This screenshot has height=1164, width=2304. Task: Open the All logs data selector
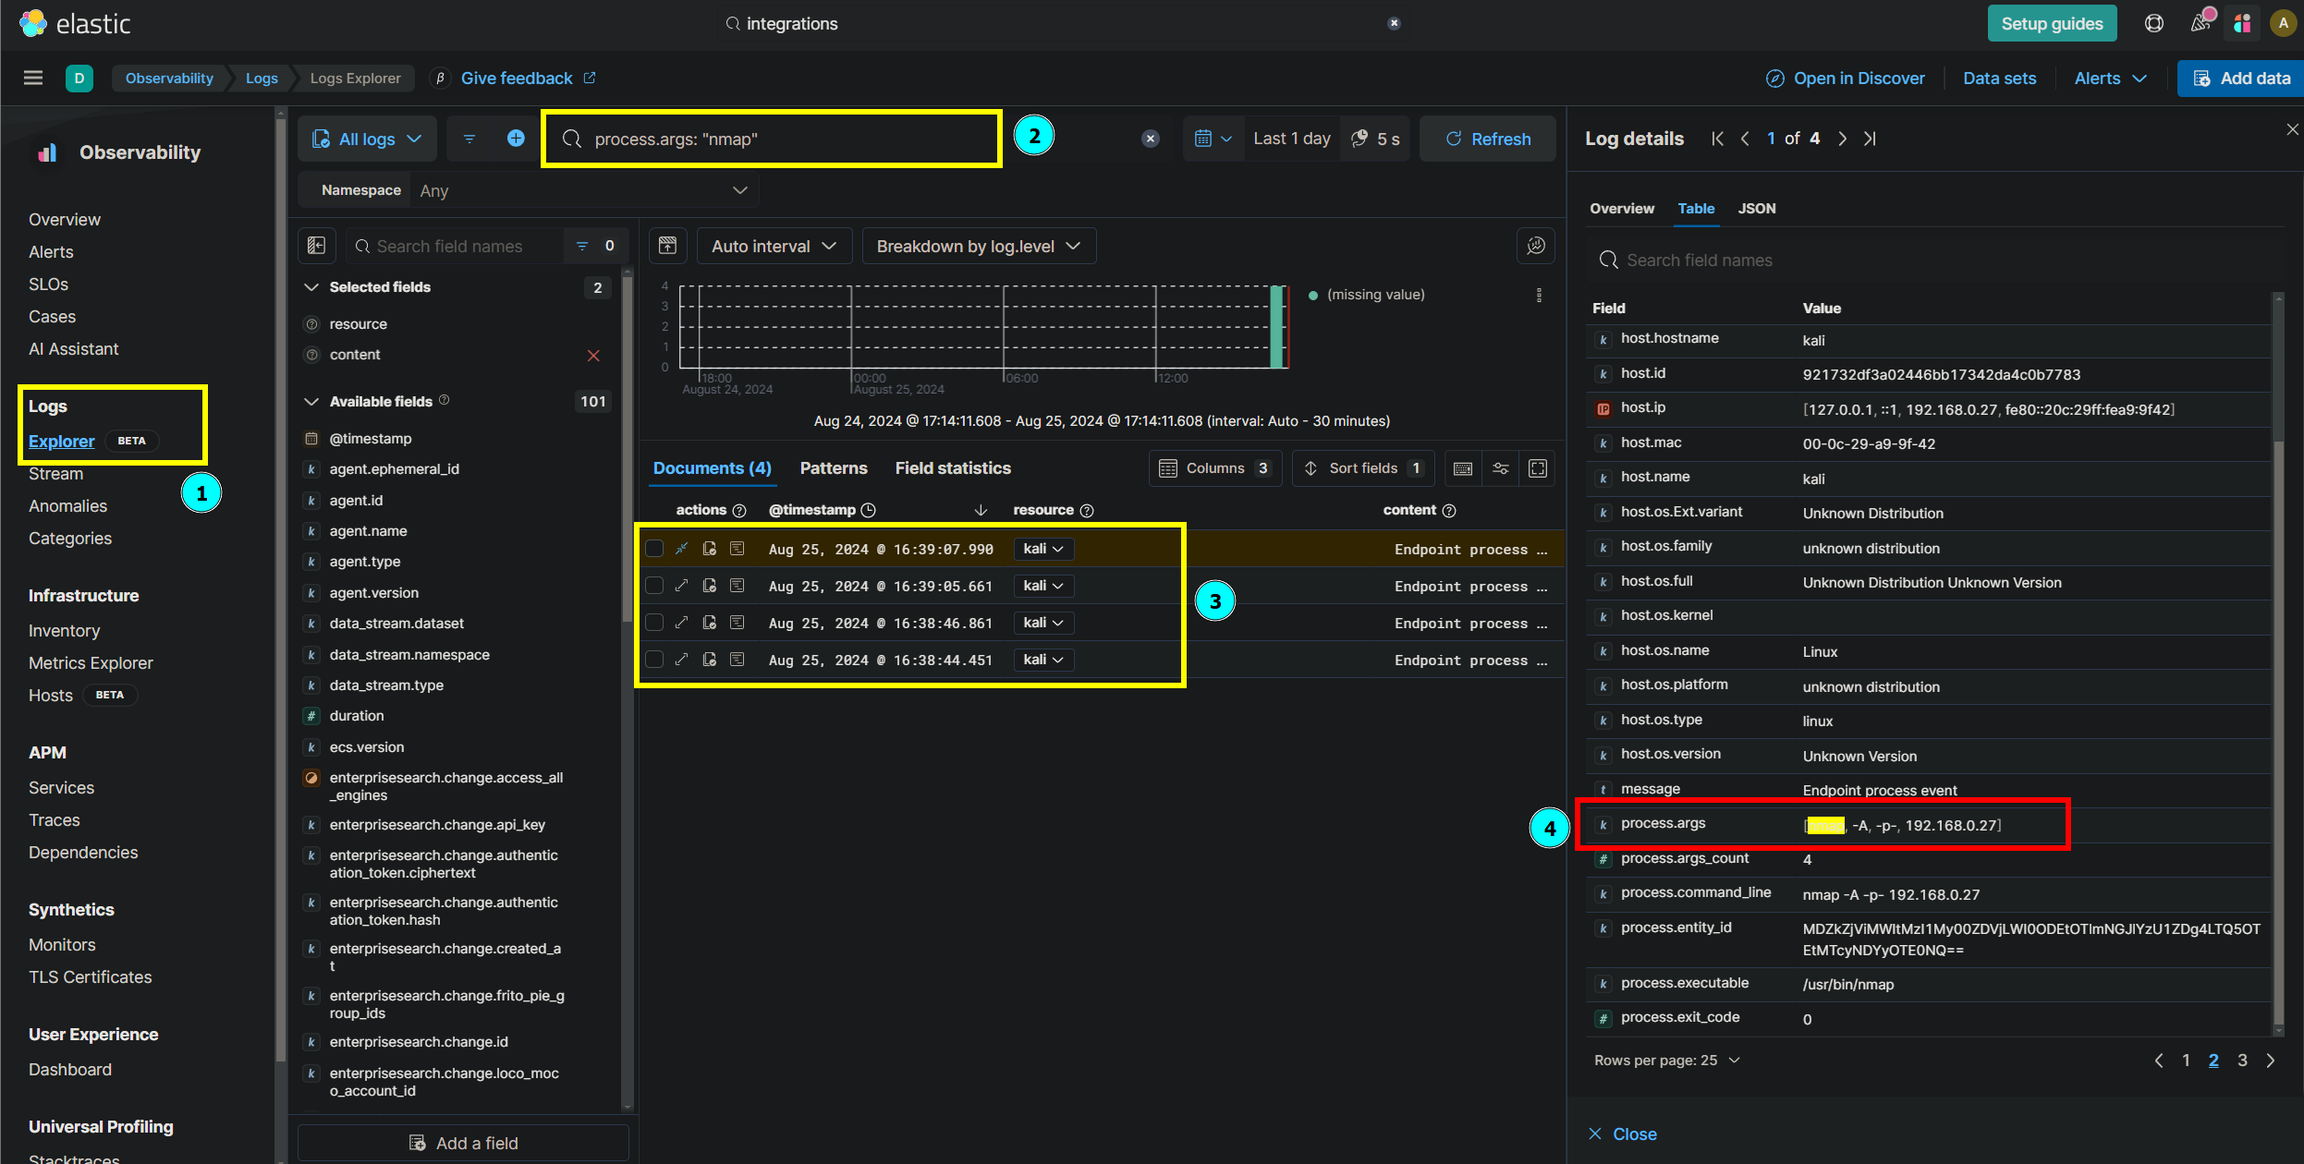(367, 139)
